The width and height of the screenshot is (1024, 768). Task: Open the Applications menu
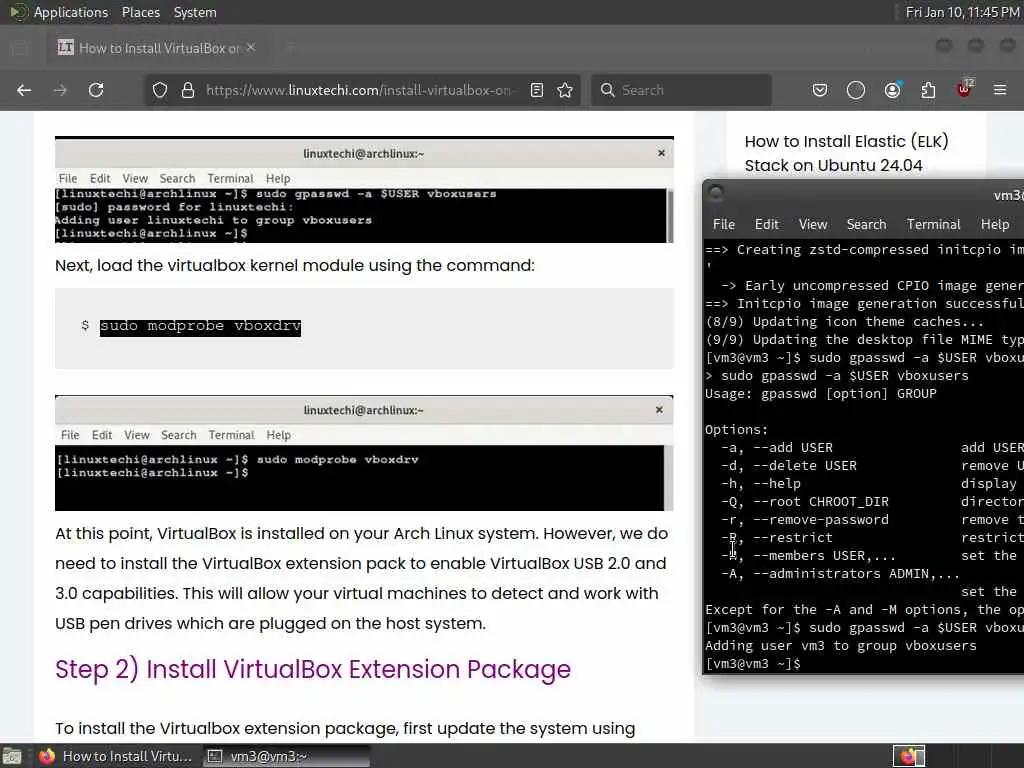[71, 12]
